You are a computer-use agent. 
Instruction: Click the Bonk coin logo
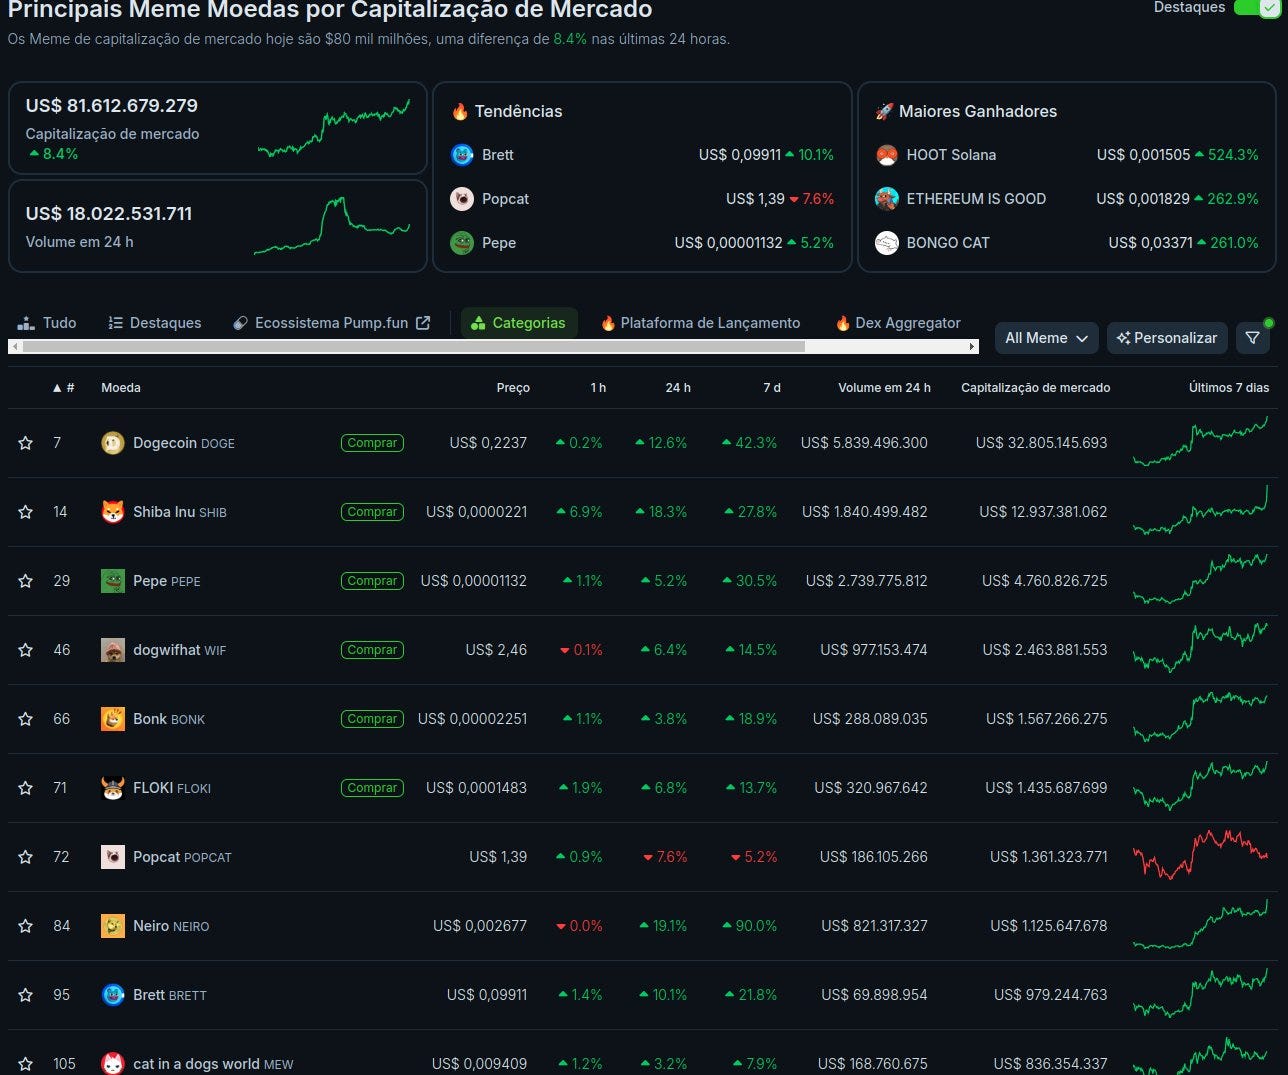[113, 719]
